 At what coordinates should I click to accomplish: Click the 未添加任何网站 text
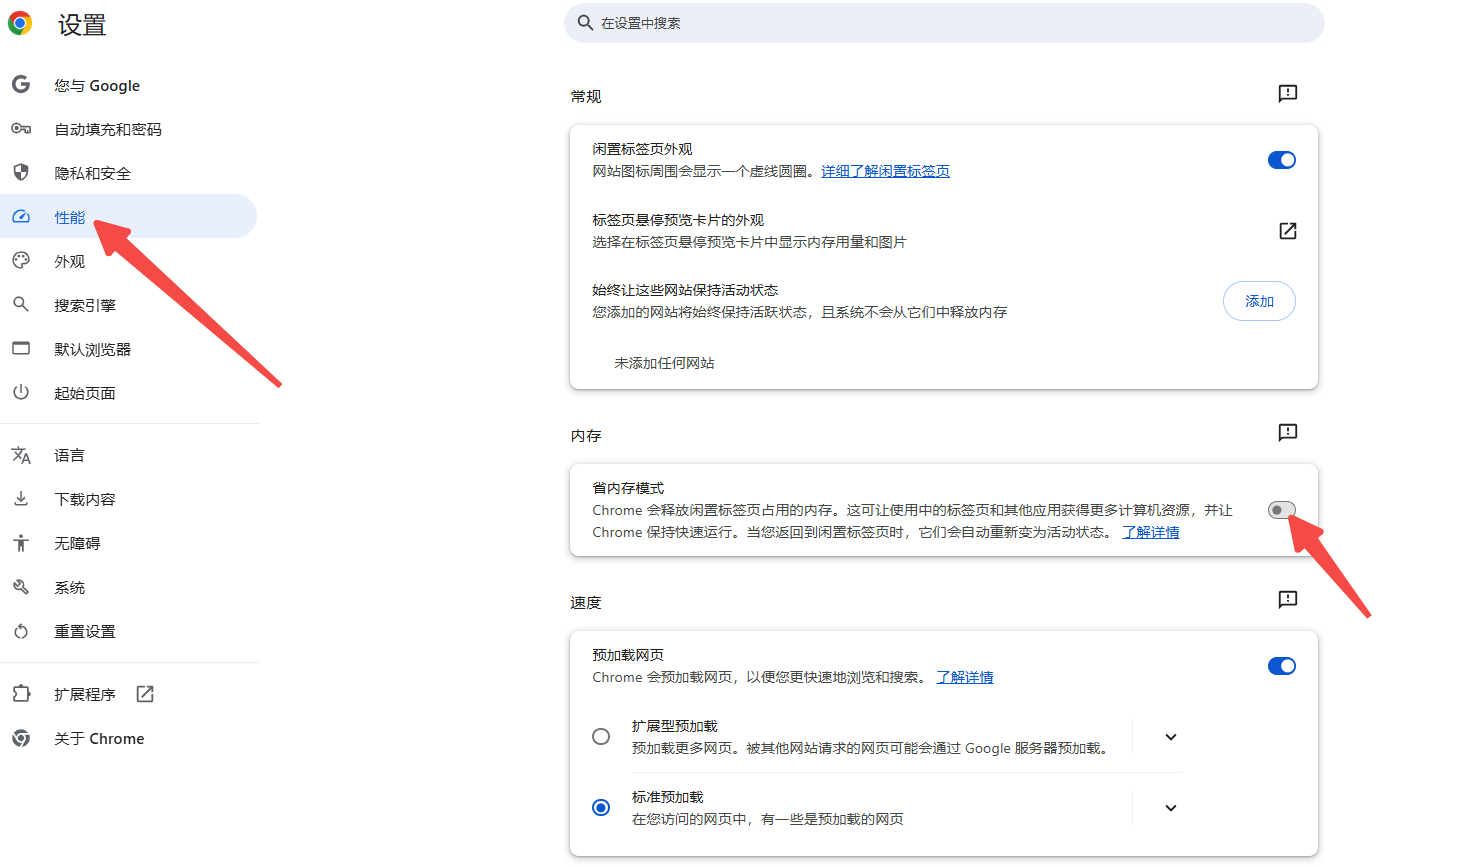pos(664,363)
